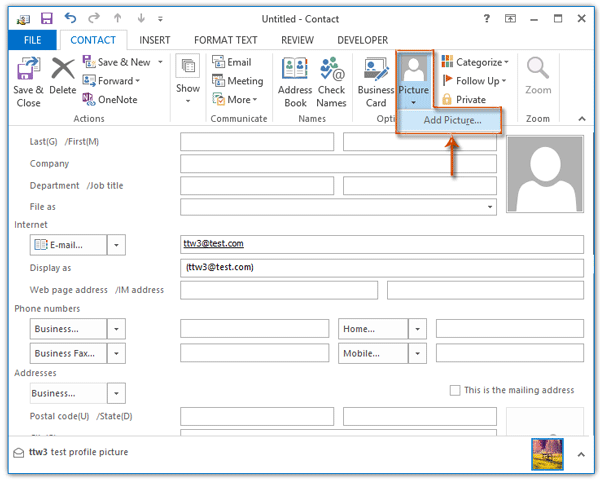This screenshot has width=600, height=480.
Task: Click the Business... address button
Action: pos(68,393)
